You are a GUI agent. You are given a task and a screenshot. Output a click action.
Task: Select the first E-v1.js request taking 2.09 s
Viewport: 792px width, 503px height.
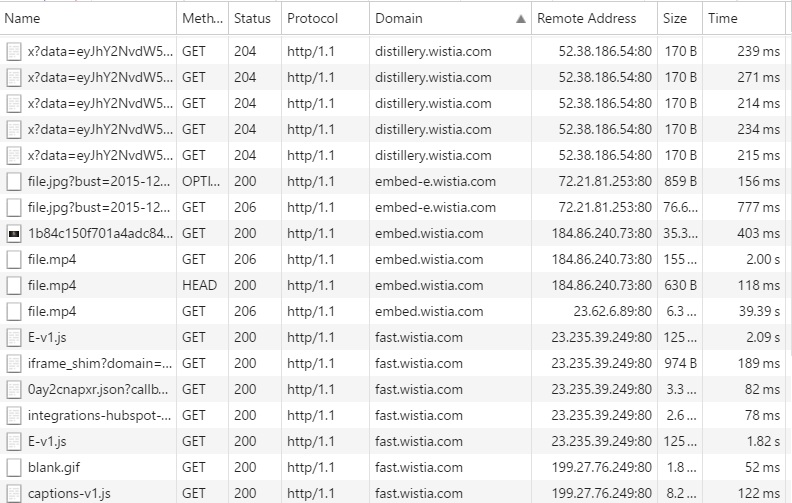click(393, 337)
